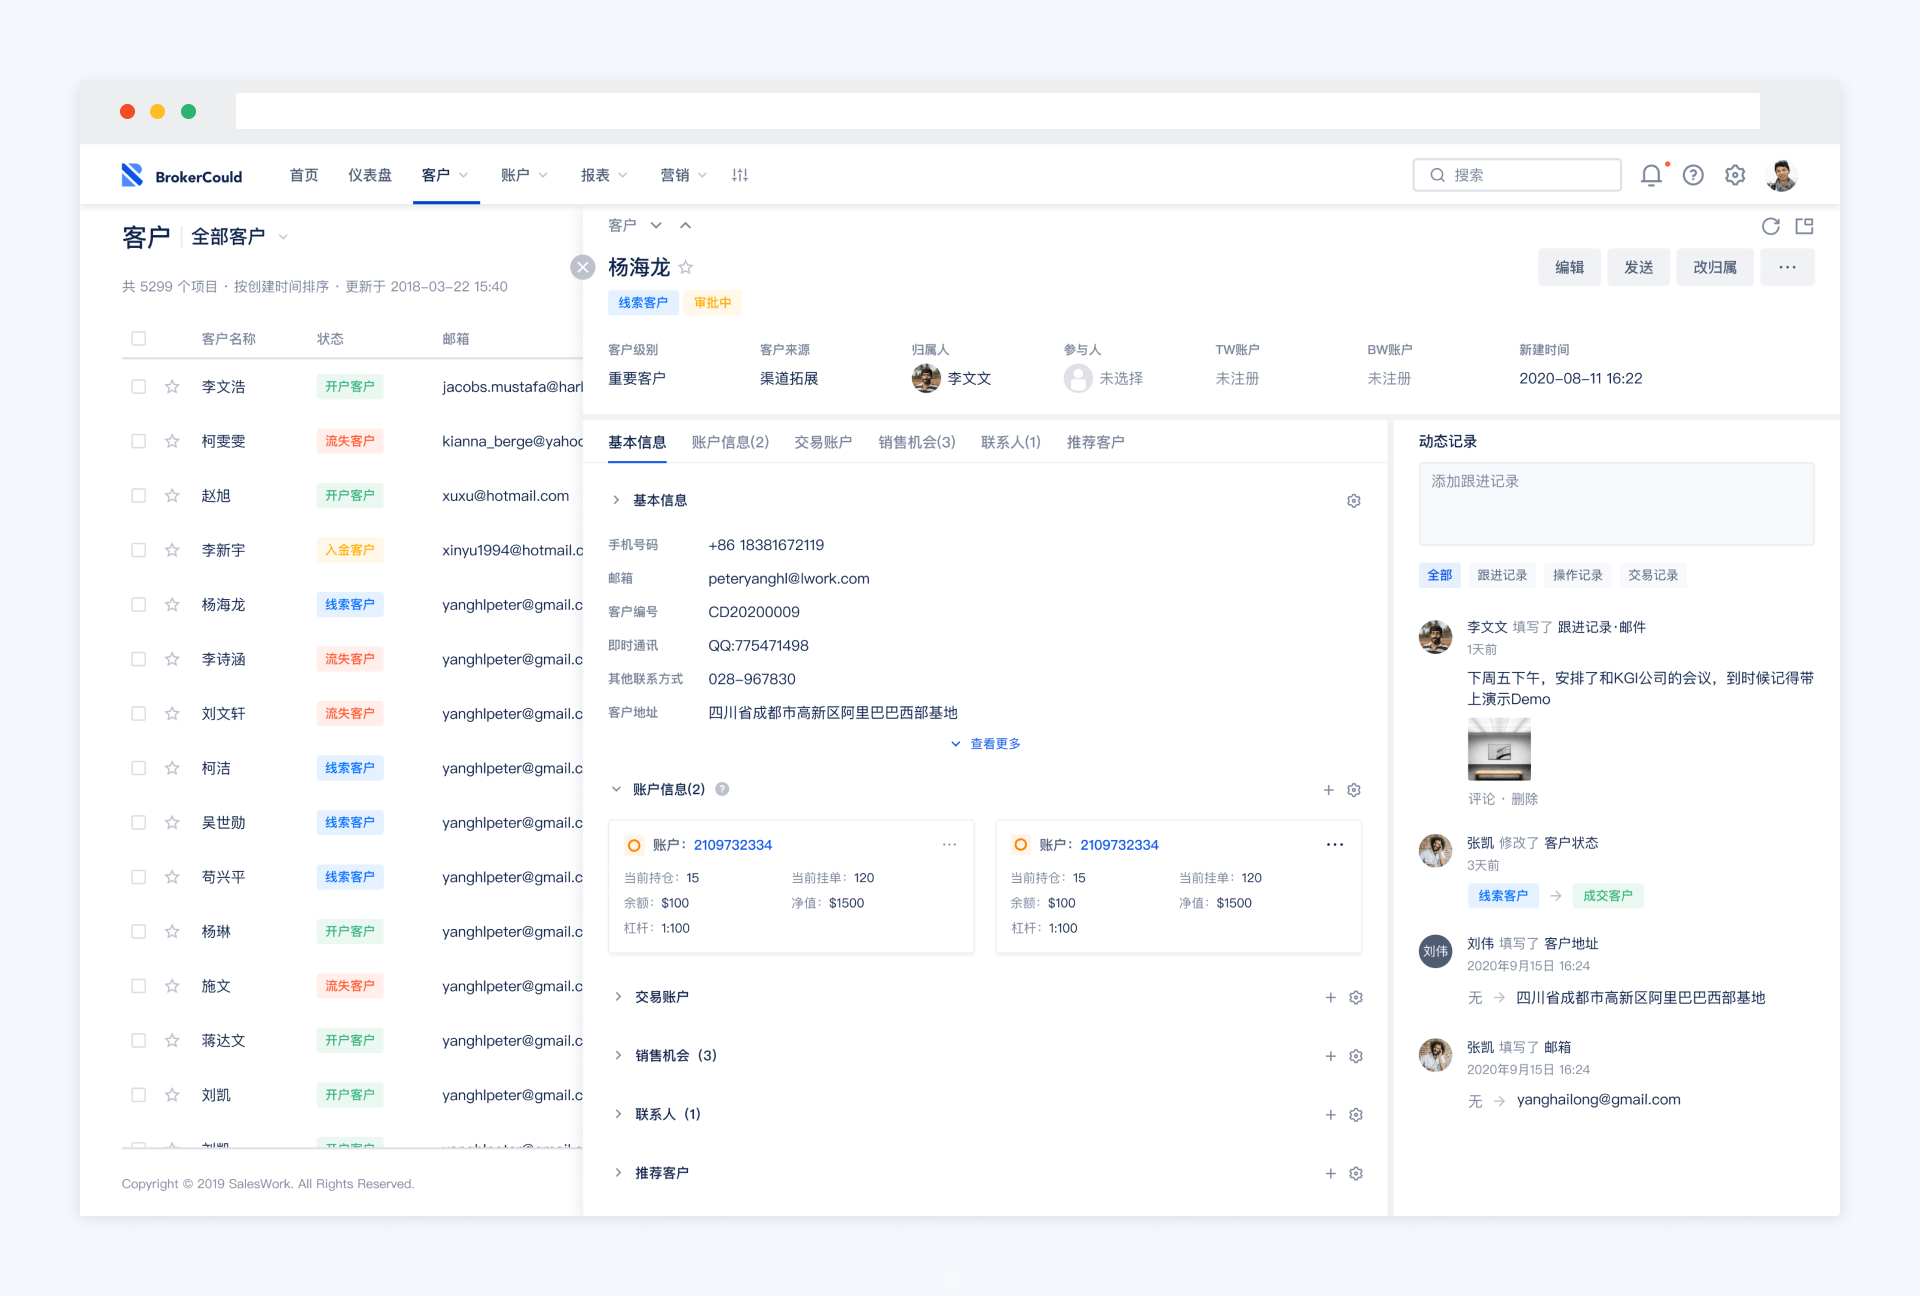Star the customer 杨海龙 in the detail header
The image size is (1920, 1296).
(x=686, y=267)
